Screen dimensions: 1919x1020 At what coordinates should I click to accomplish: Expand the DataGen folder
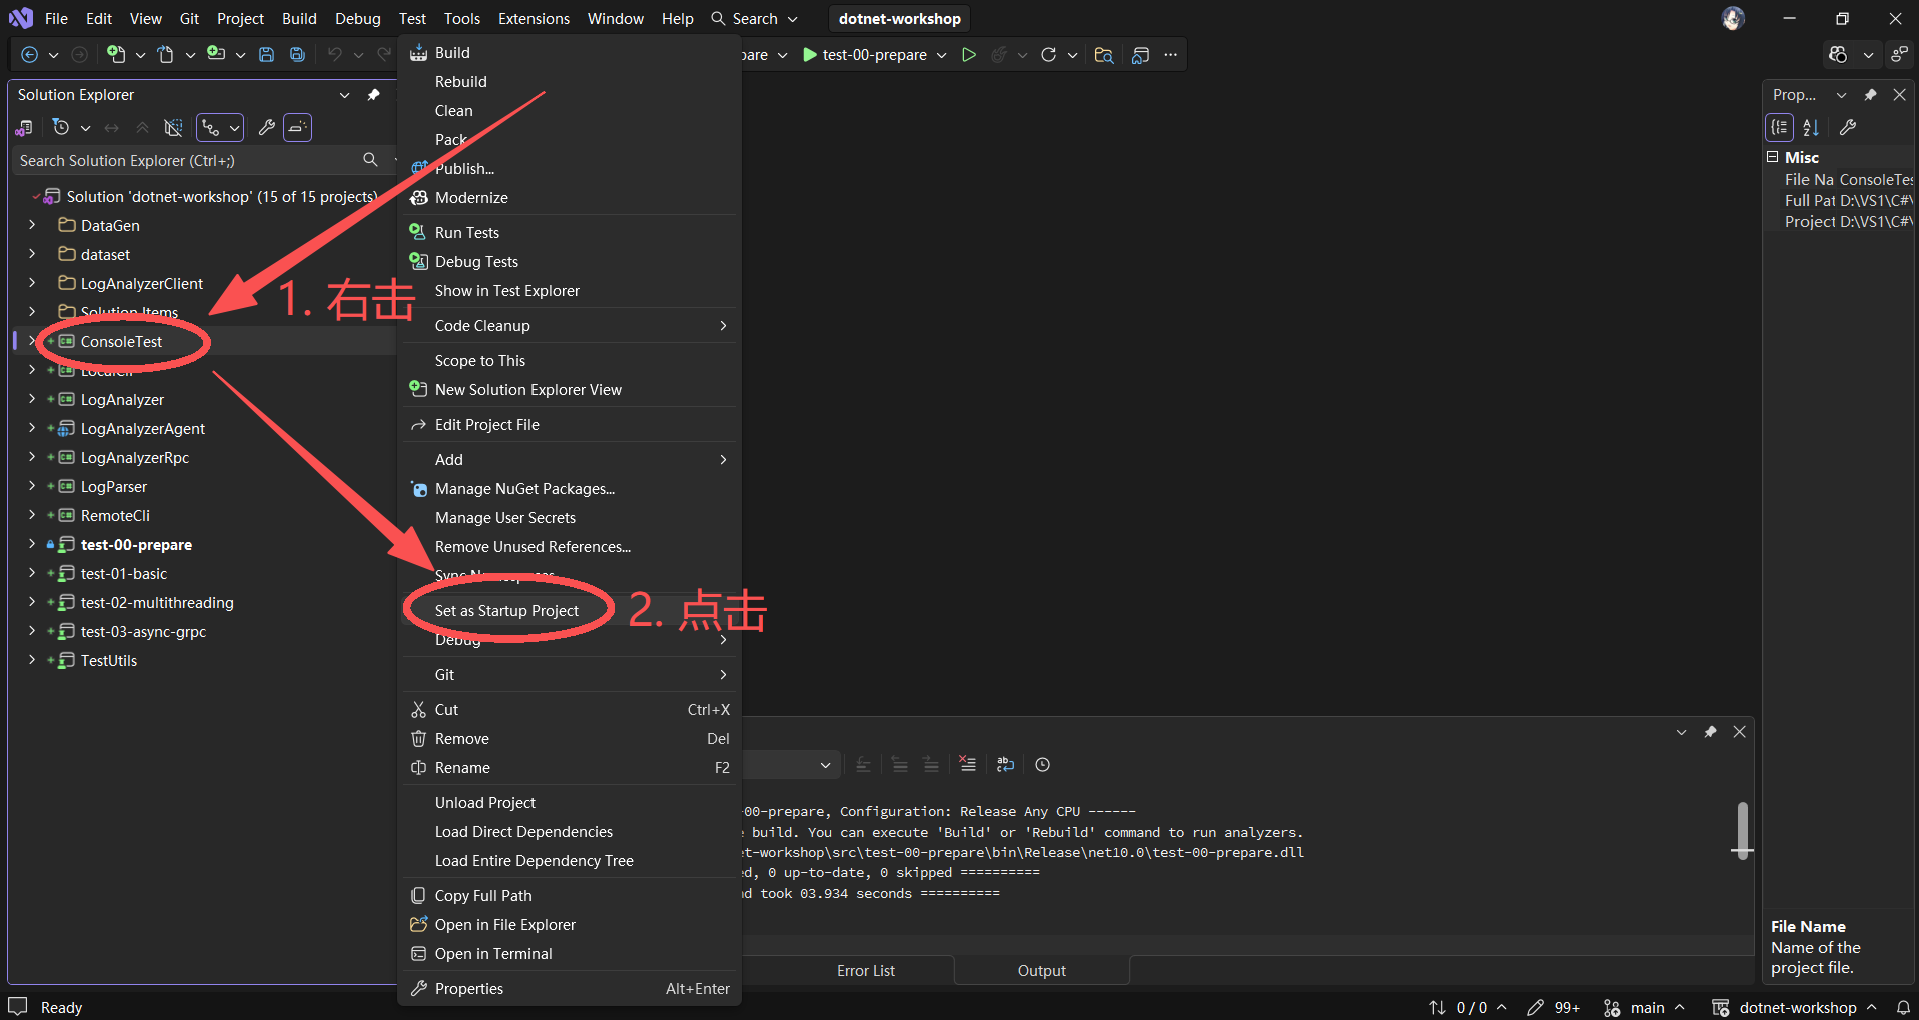32,225
